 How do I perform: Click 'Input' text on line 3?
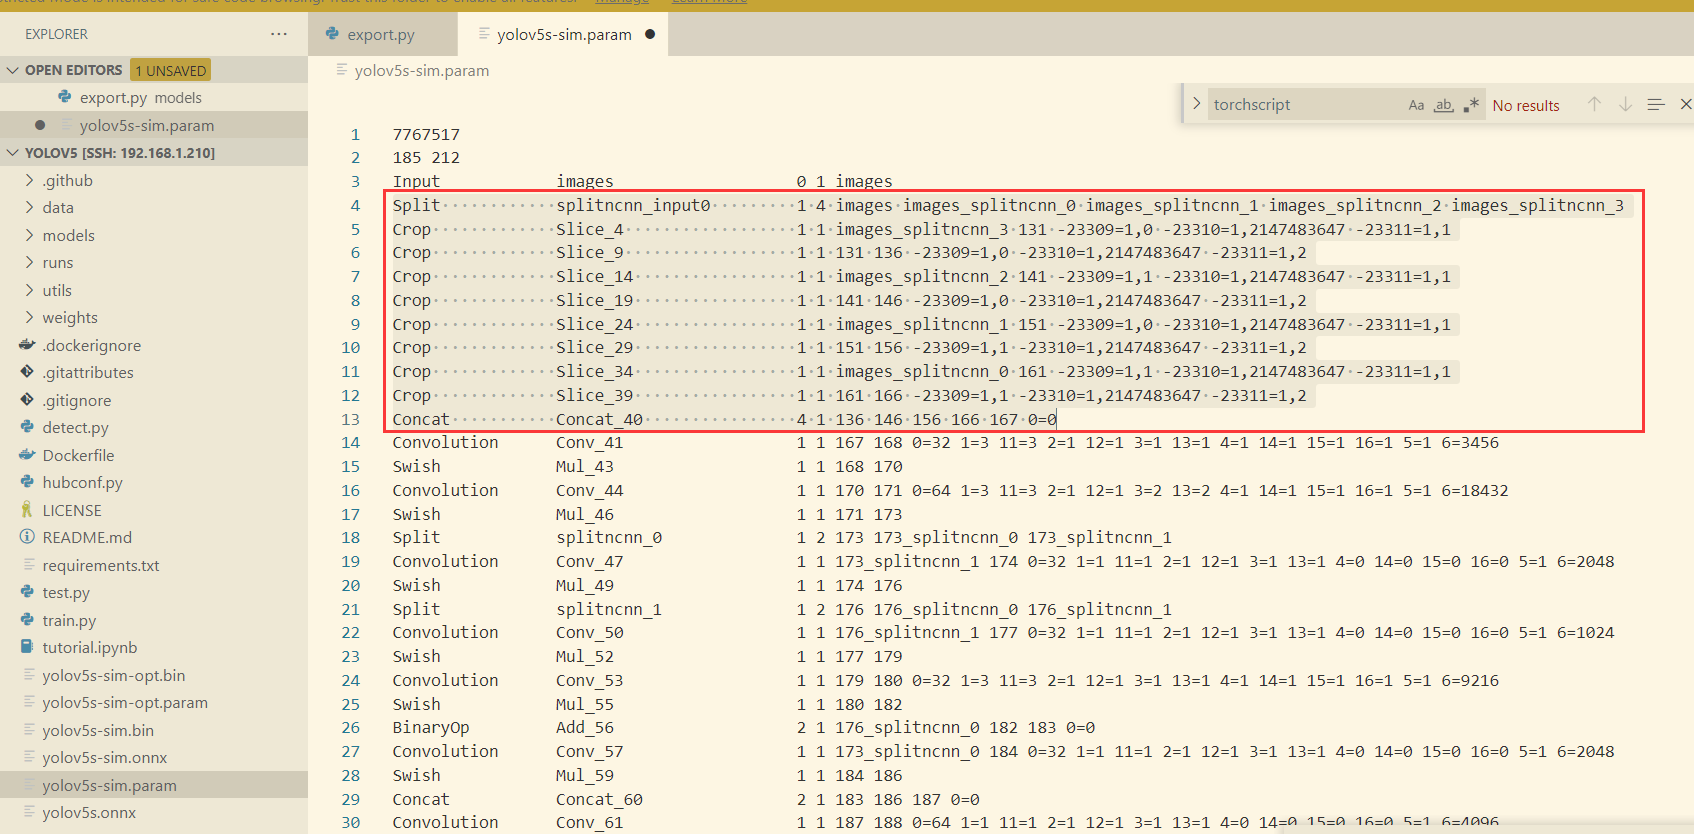[x=416, y=181]
